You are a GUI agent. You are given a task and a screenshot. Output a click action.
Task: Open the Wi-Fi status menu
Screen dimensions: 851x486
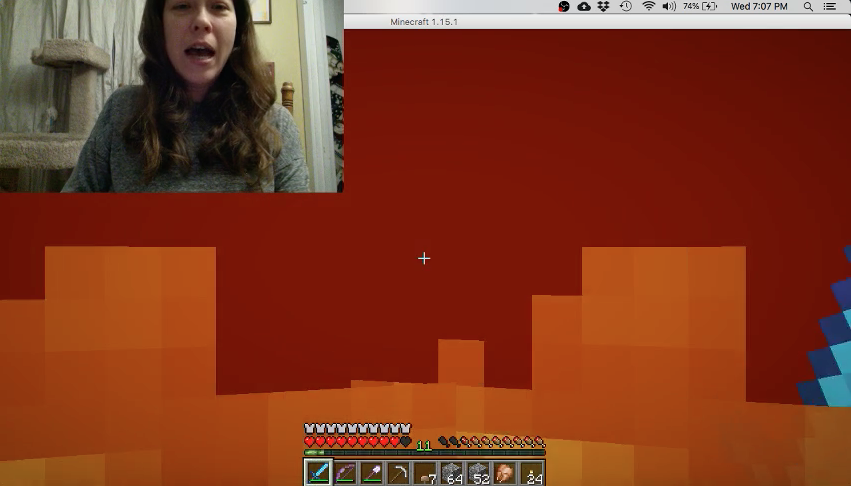point(648,7)
